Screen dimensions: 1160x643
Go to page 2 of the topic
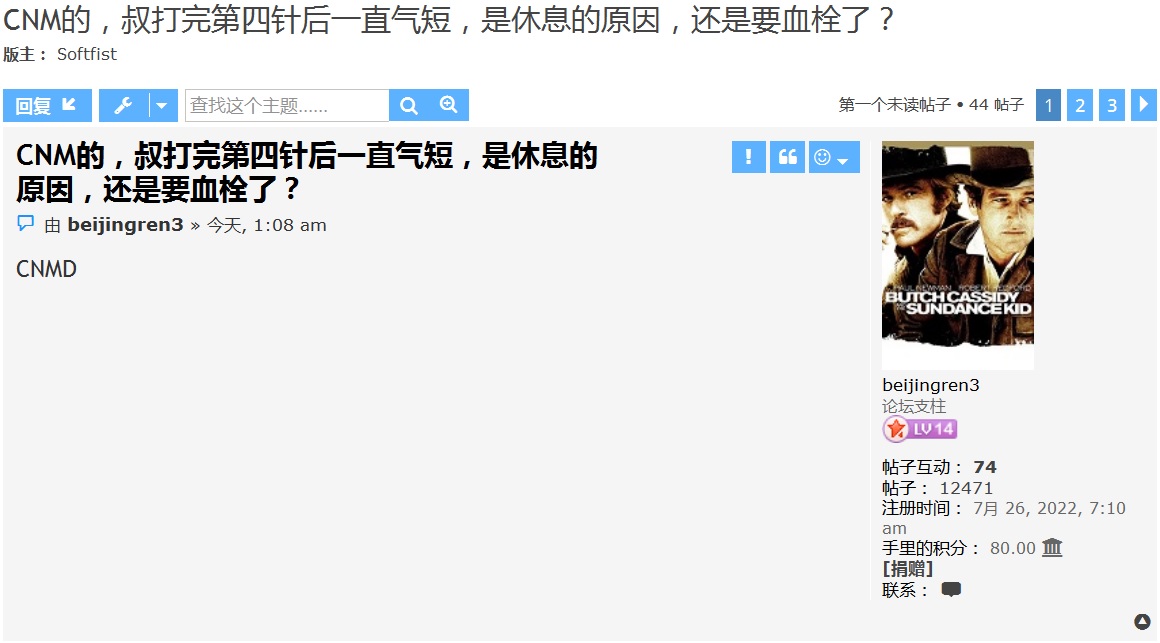click(1080, 105)
